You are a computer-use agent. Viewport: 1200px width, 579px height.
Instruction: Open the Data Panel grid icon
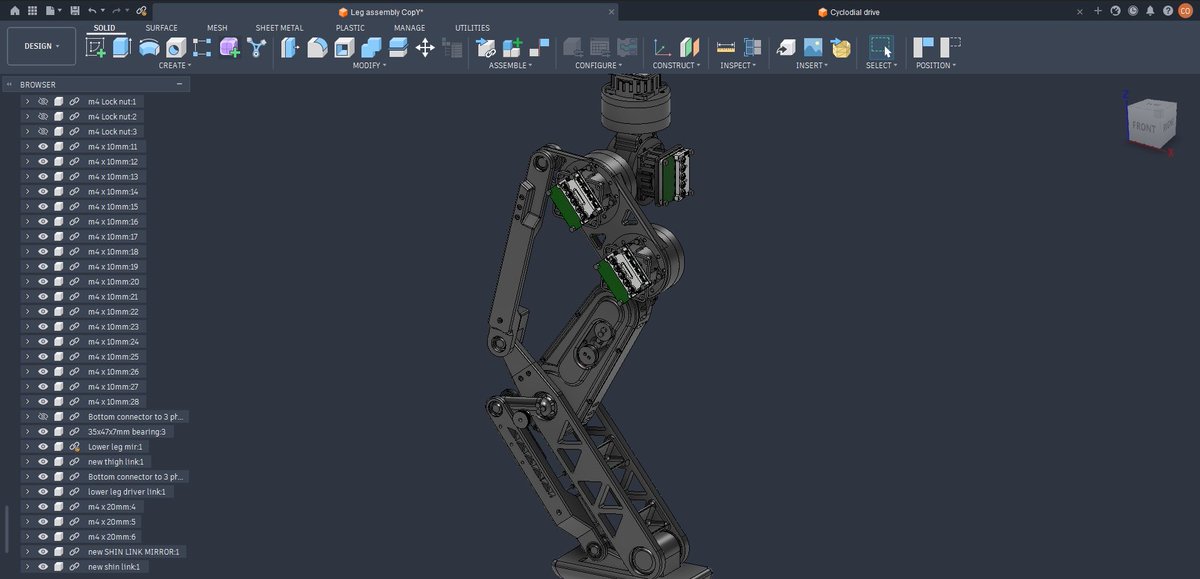[32, 10]
